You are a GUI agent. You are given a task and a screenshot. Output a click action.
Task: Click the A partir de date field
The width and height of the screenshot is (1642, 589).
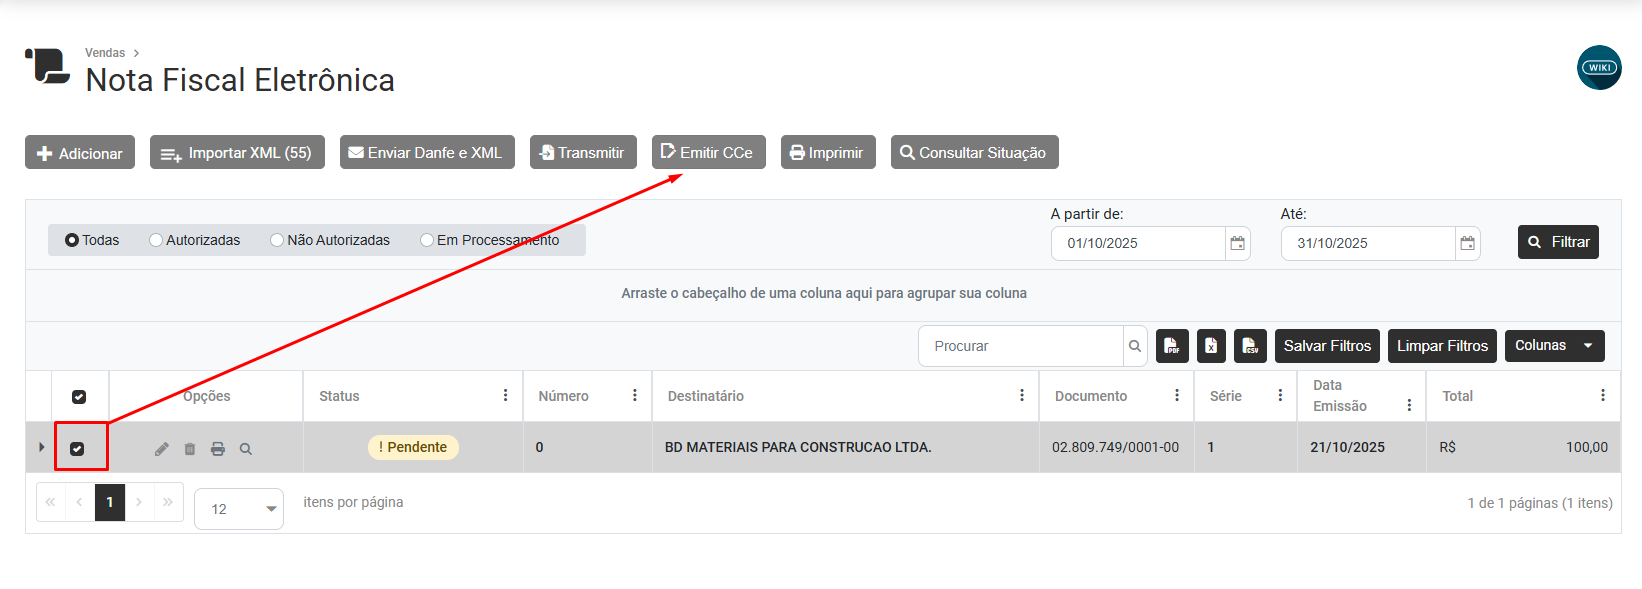click(x=1138, y=243)
